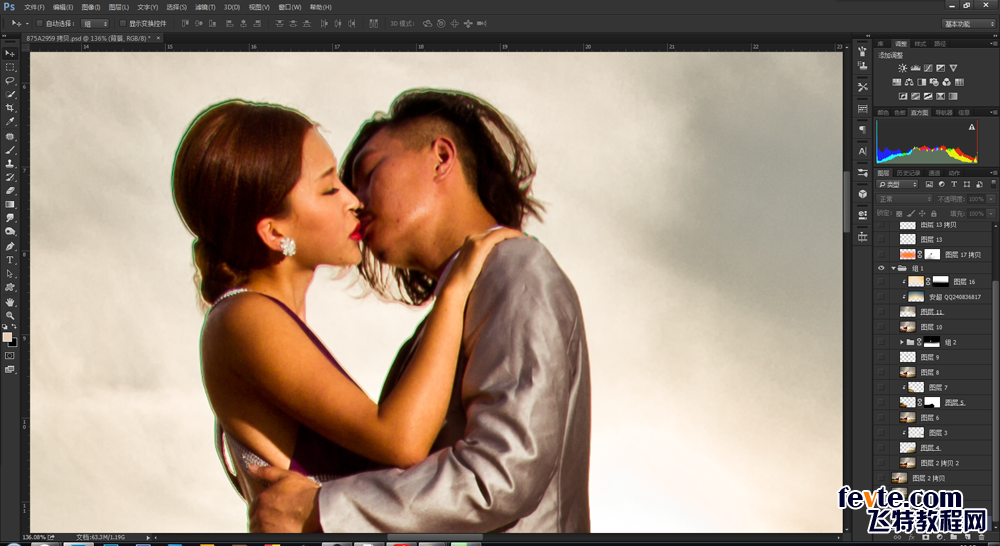Open the Layers panel flyout menu
The height and width of the screenshot is (546, 1000).
click(x=993, y=173)
